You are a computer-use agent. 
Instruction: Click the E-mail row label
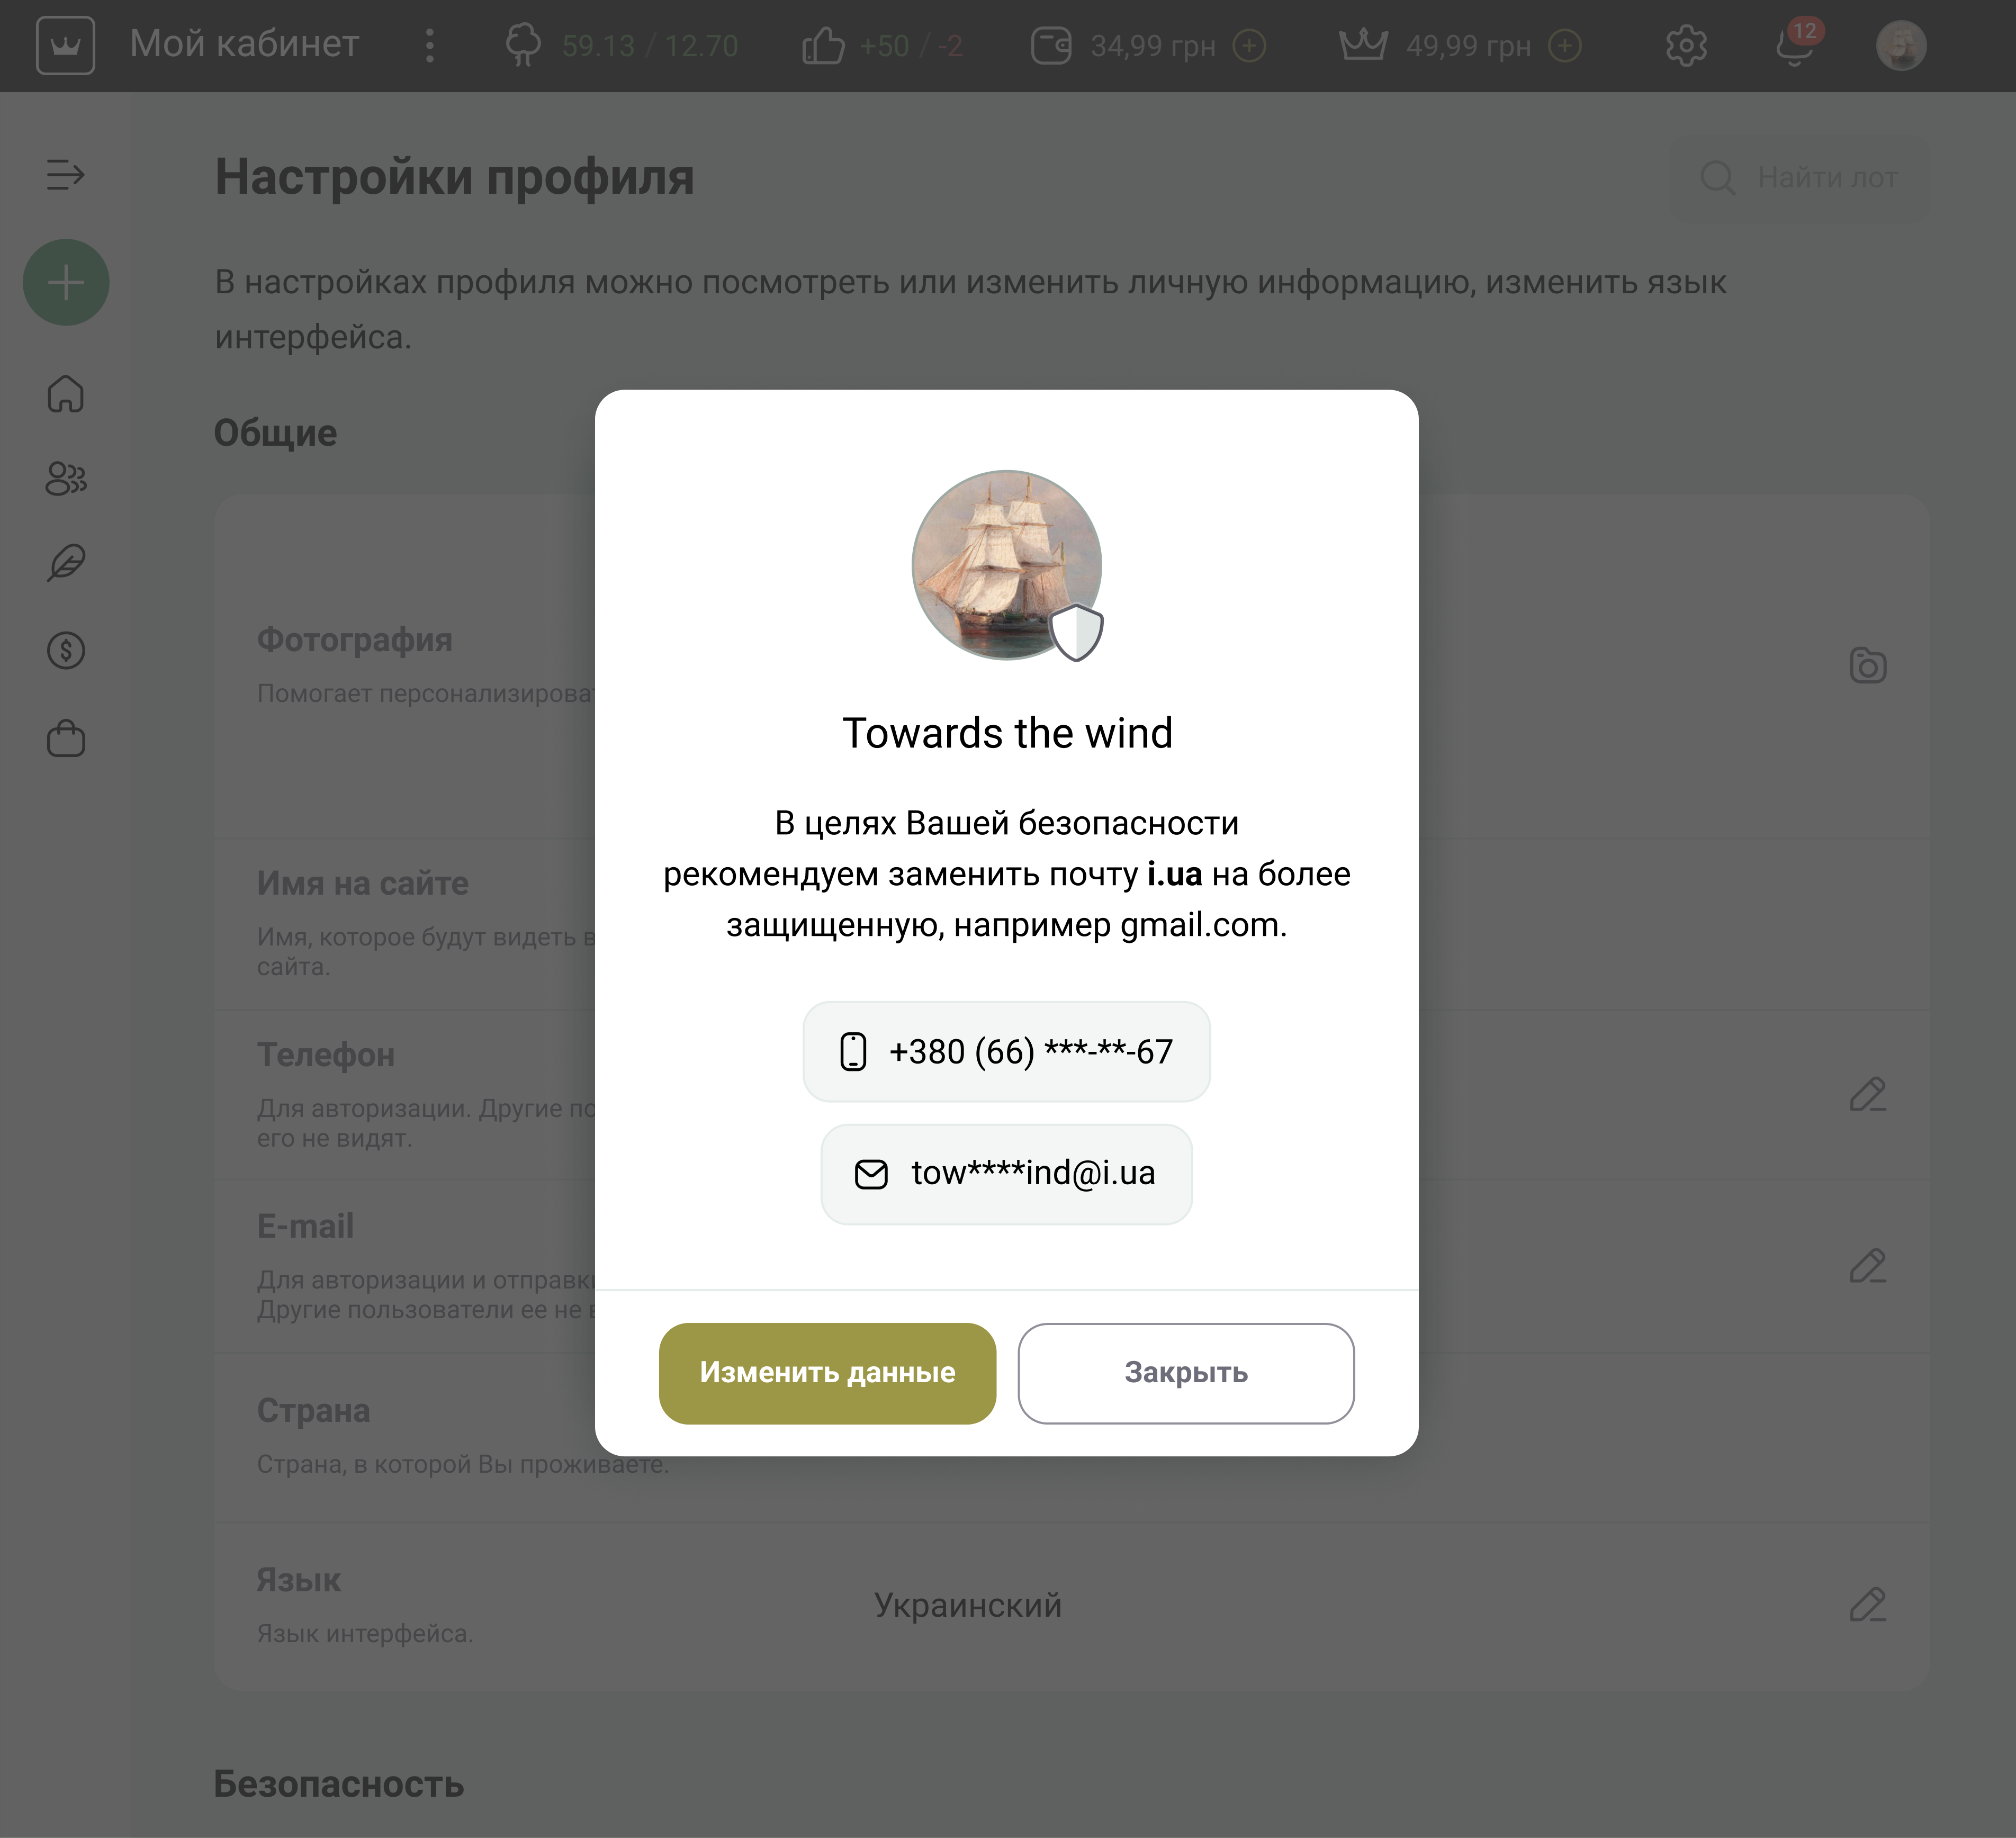(305, 1226)
